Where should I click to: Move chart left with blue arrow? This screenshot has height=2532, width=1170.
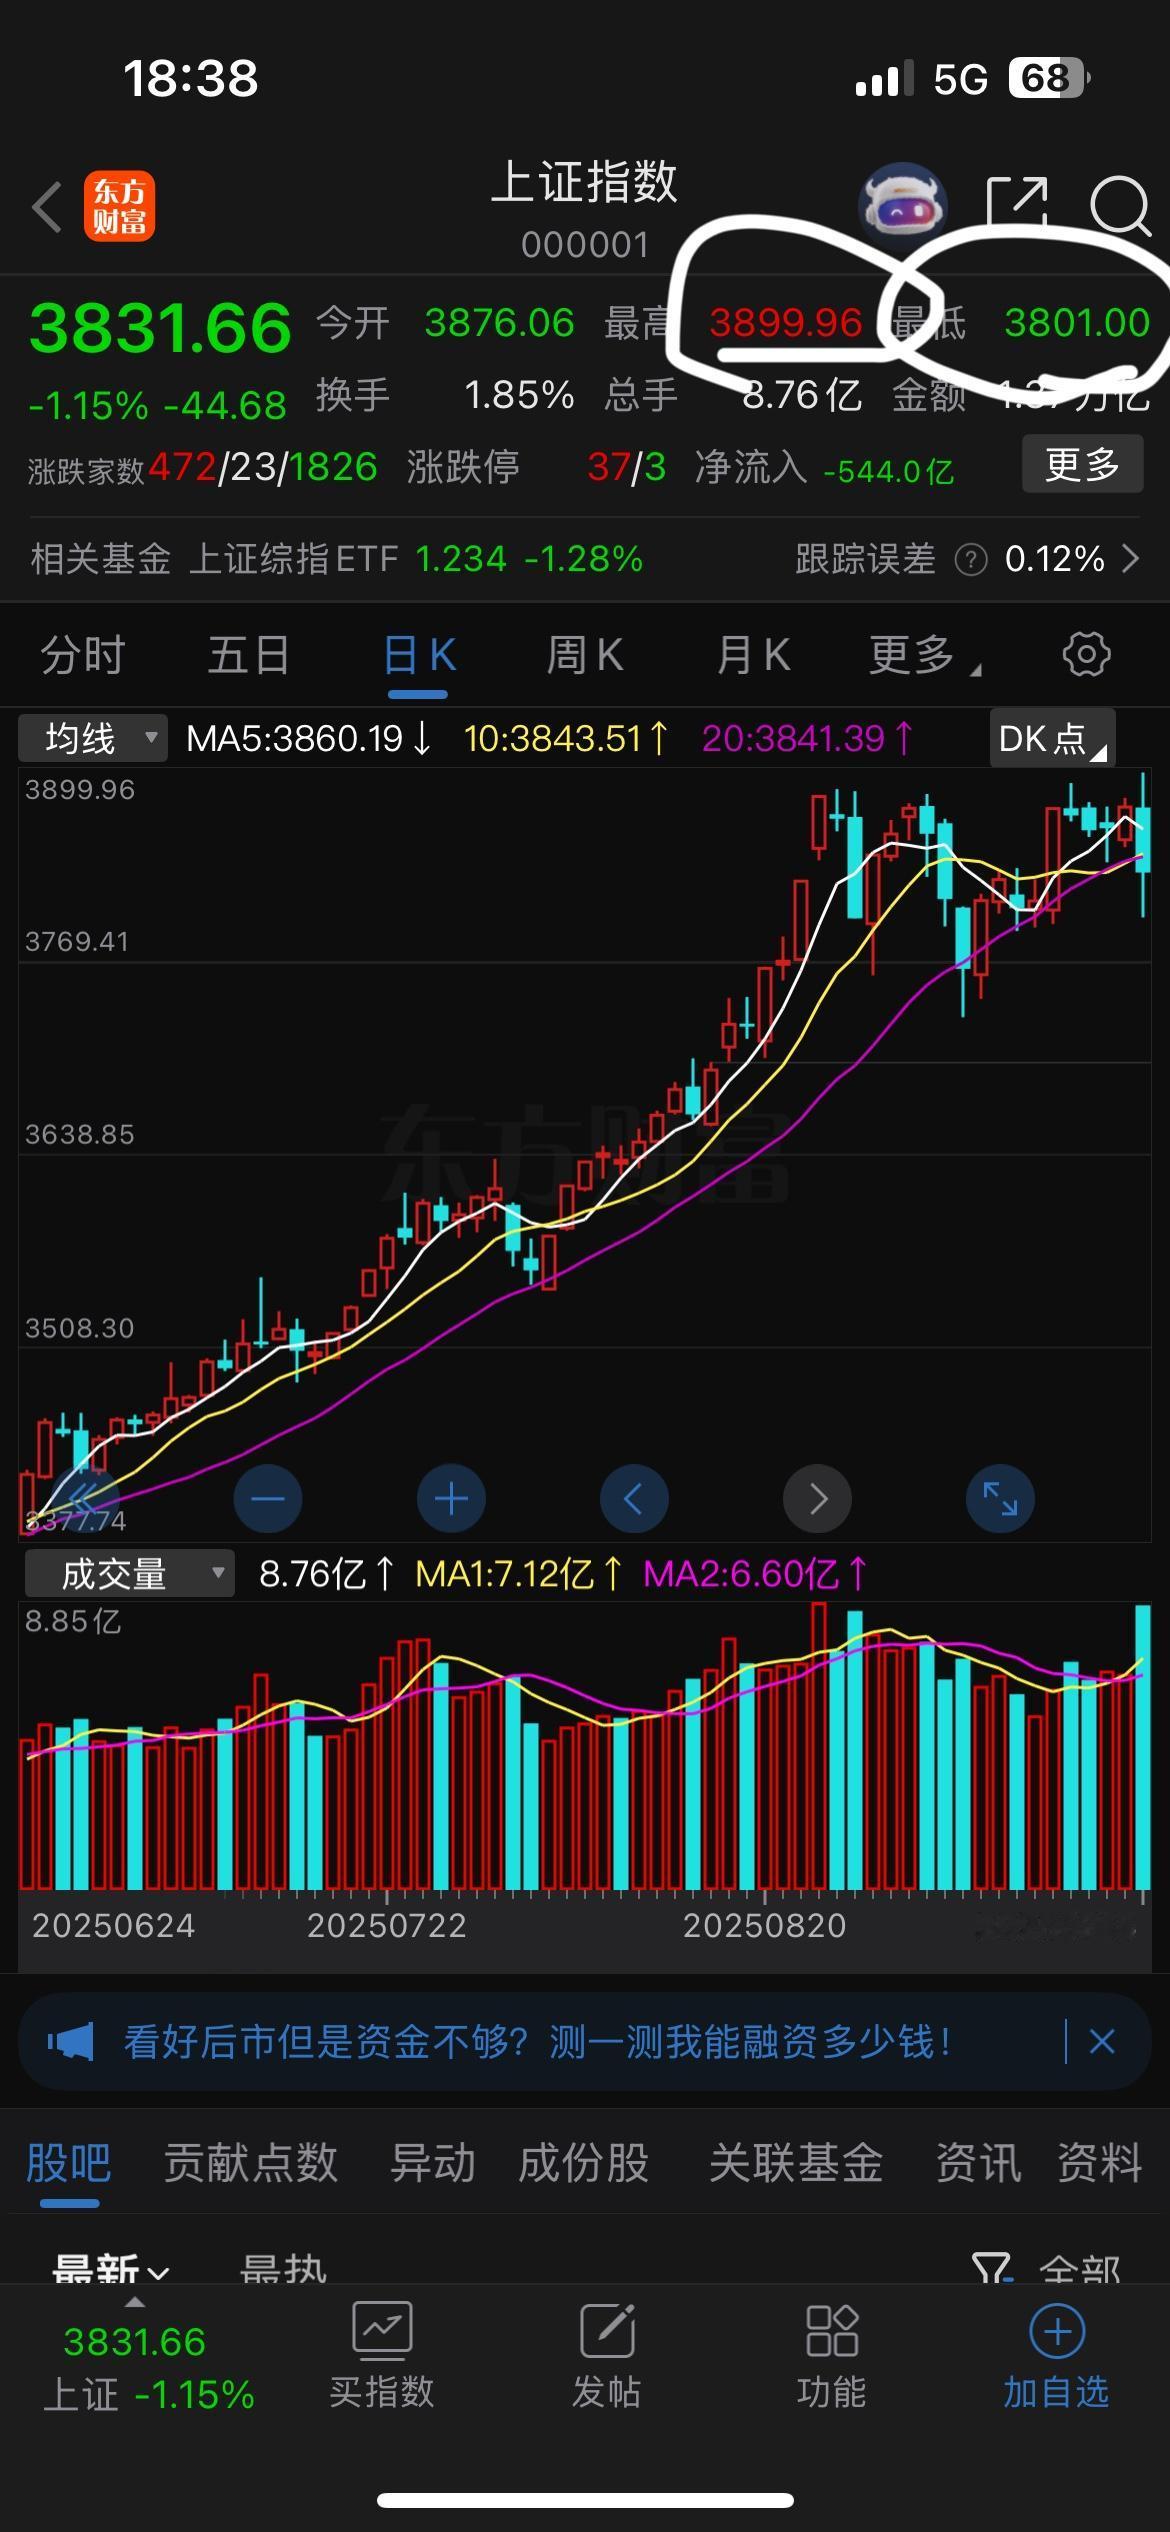point(634,1498)
